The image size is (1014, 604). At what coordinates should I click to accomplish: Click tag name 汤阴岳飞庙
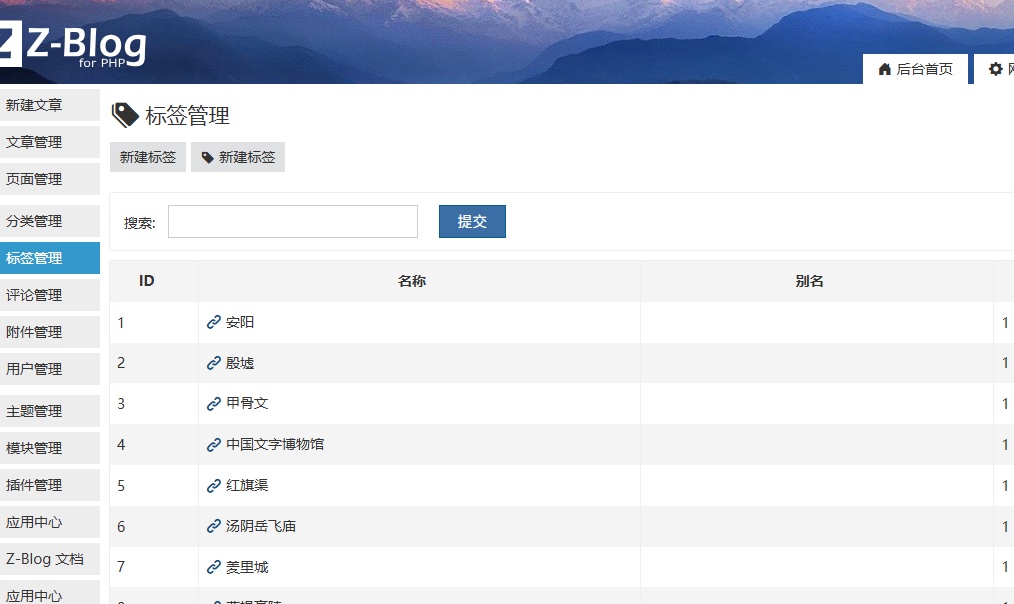pos(261,526)
